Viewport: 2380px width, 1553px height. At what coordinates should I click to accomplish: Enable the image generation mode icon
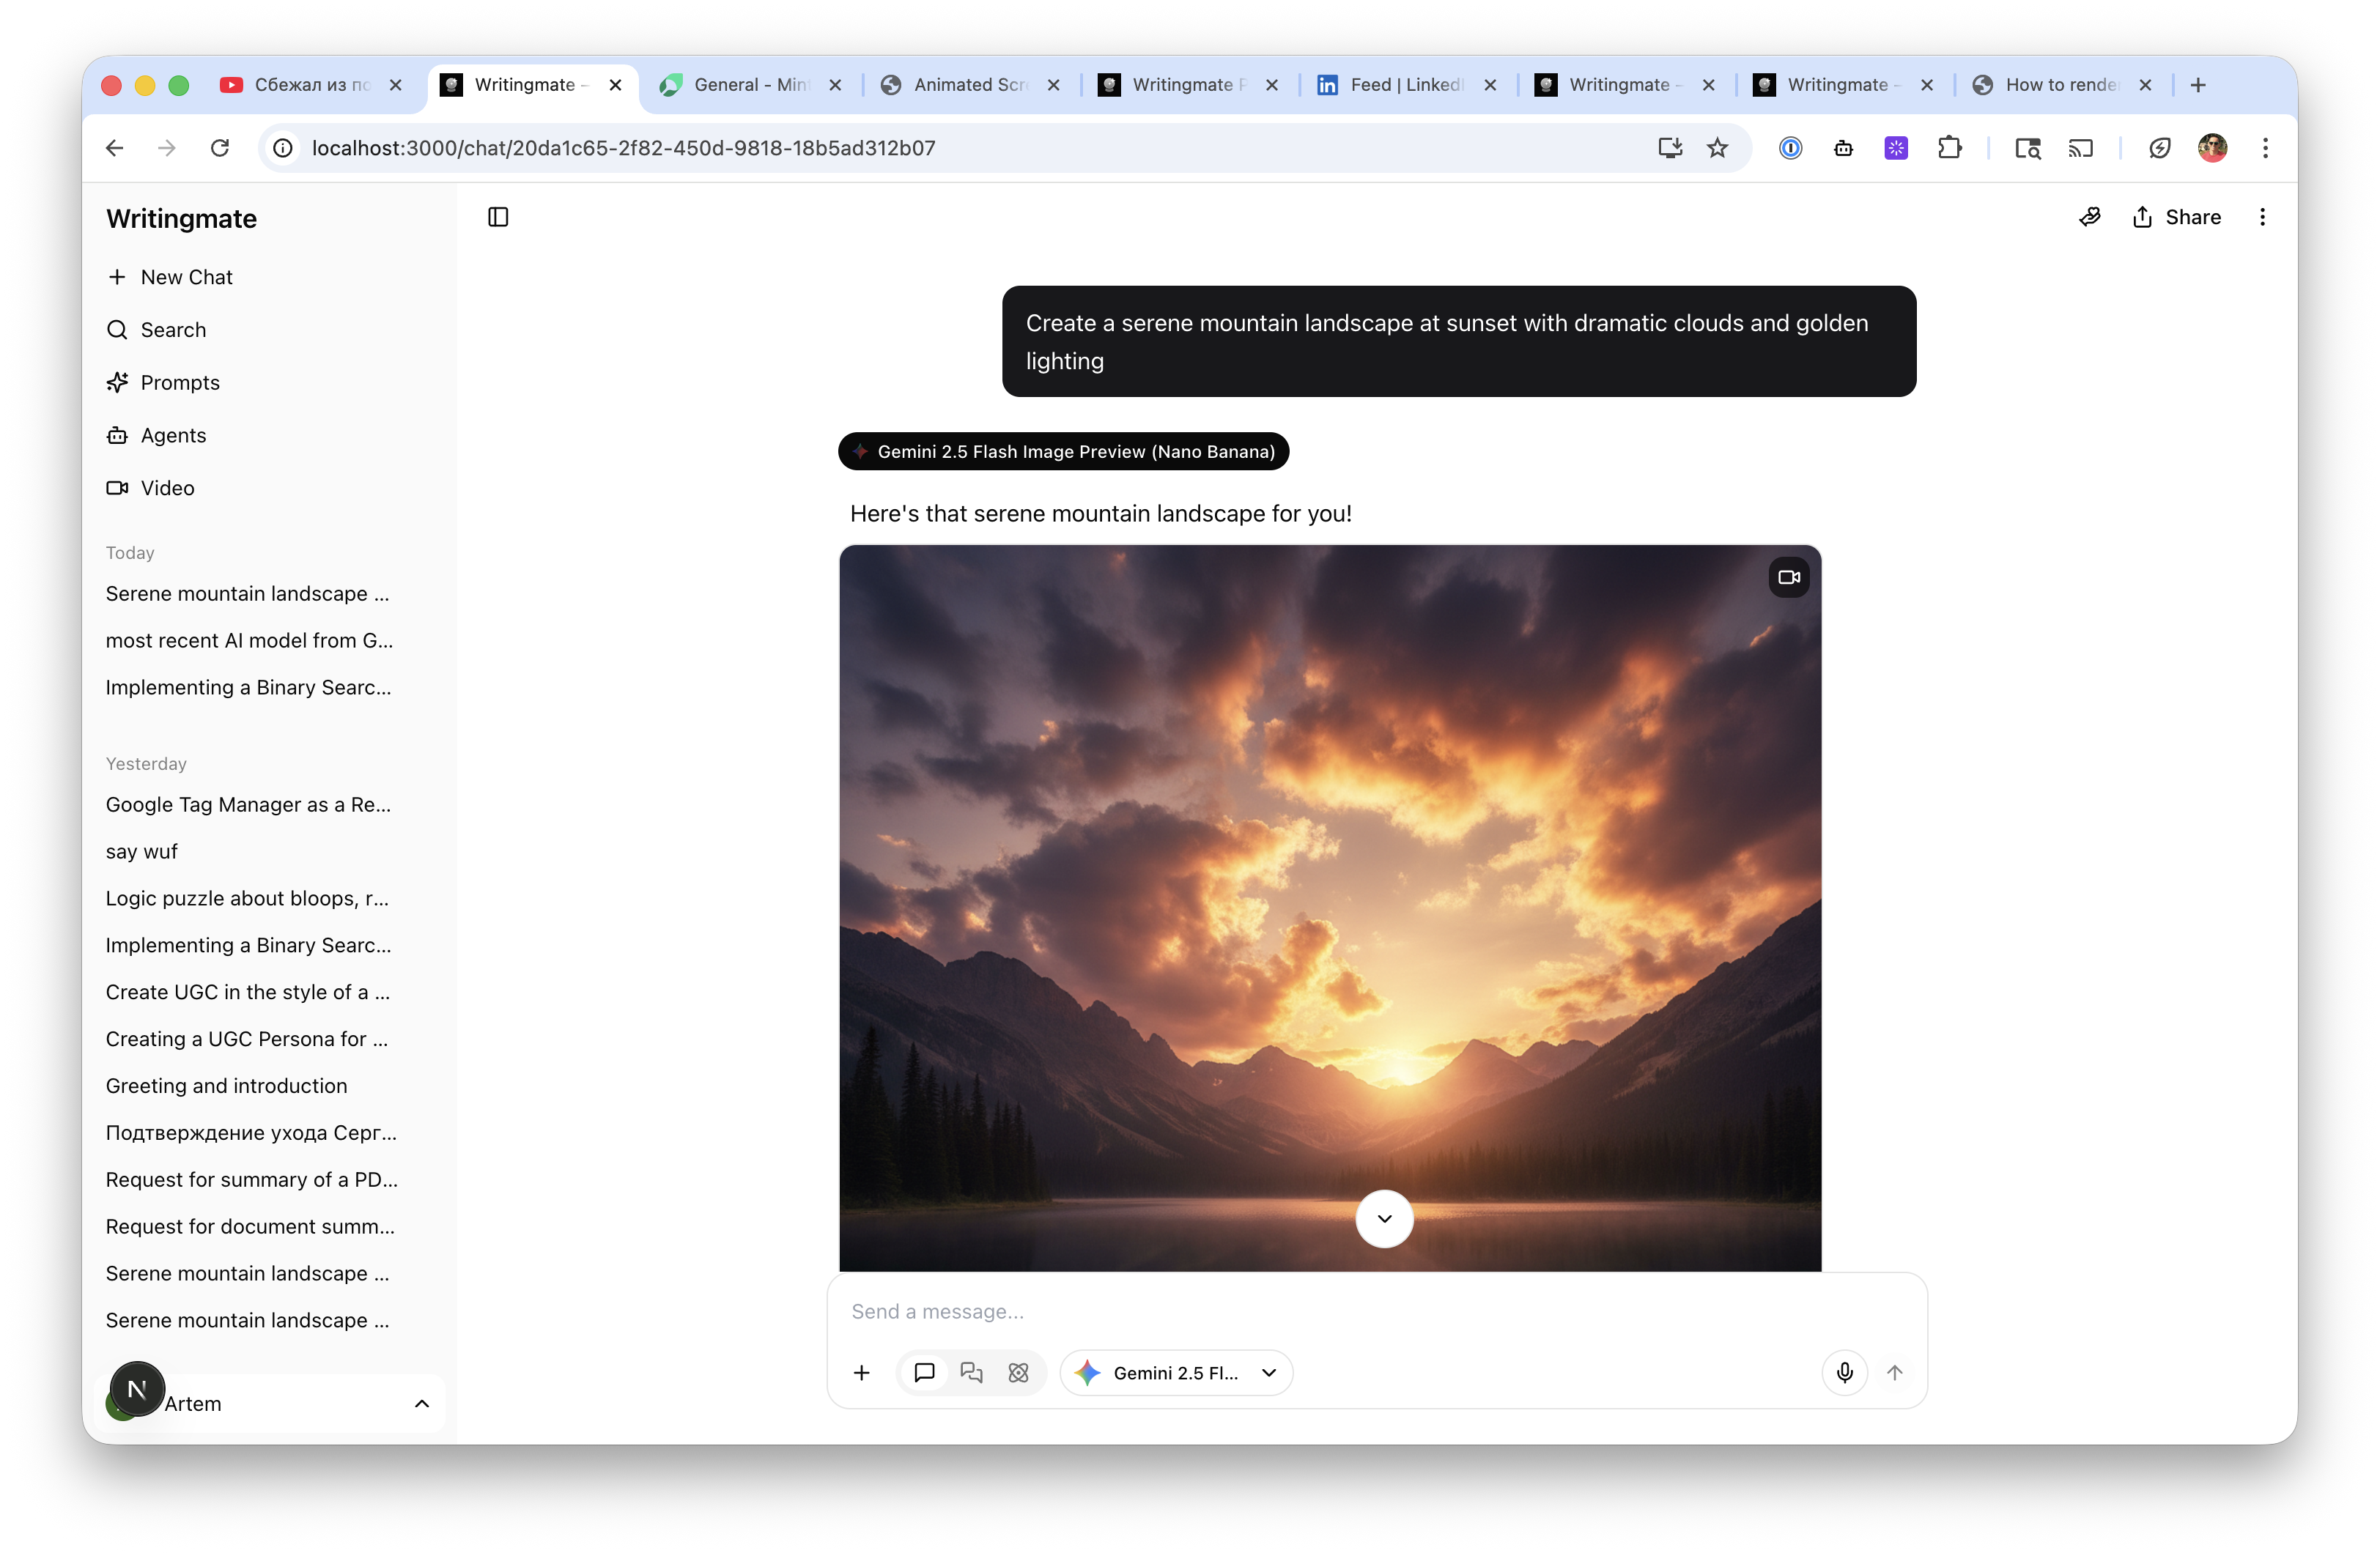pyautogui.click(x=1019, y=1372)
